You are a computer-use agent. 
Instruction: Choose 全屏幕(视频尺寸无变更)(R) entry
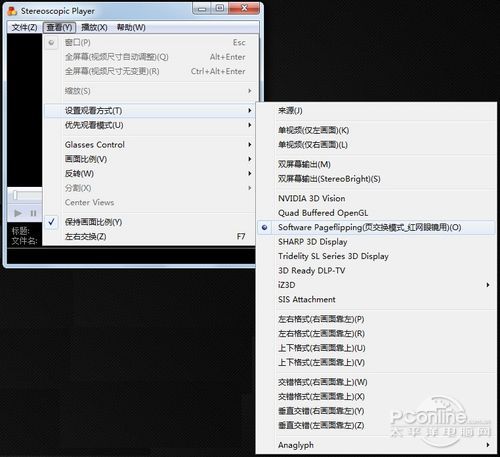point(151,71)
